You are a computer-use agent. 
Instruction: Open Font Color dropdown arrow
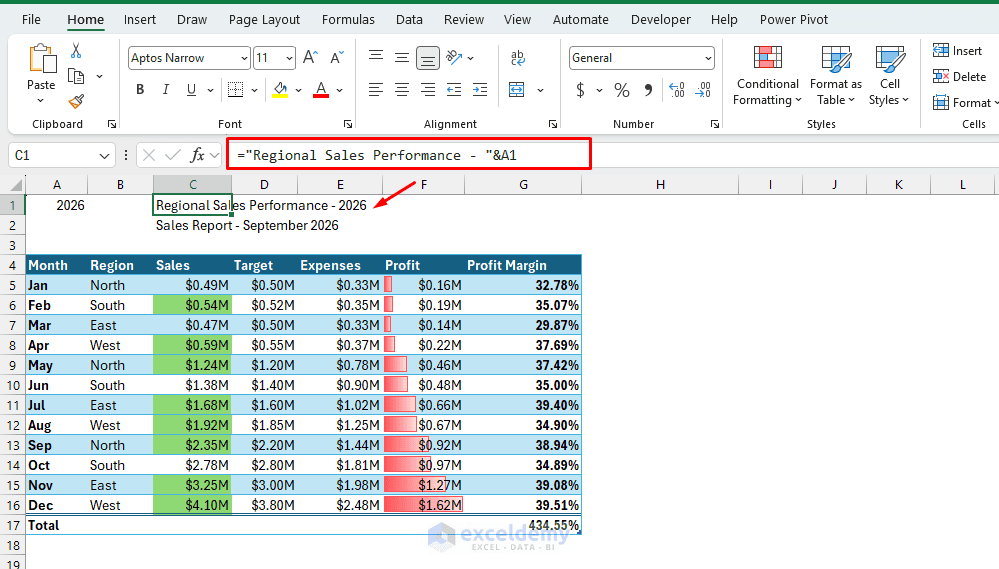pos(340,90)
